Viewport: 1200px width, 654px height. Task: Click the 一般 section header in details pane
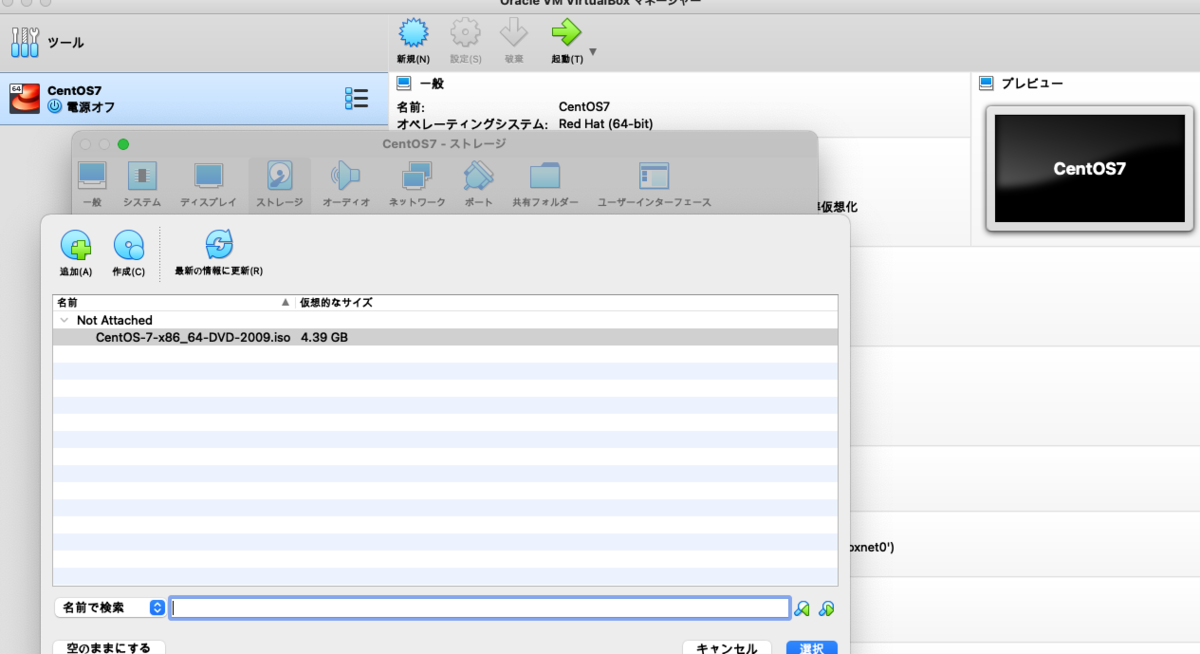pos(421,83)
